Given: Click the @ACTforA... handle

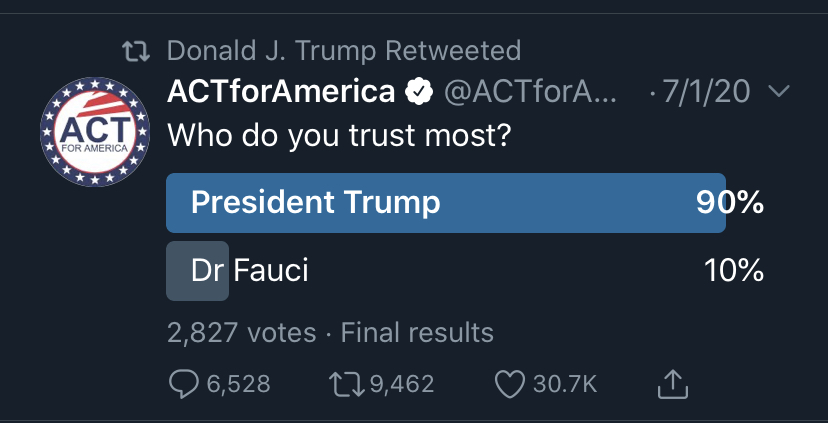Looking at the screenshot, I should tap(530, 92).
